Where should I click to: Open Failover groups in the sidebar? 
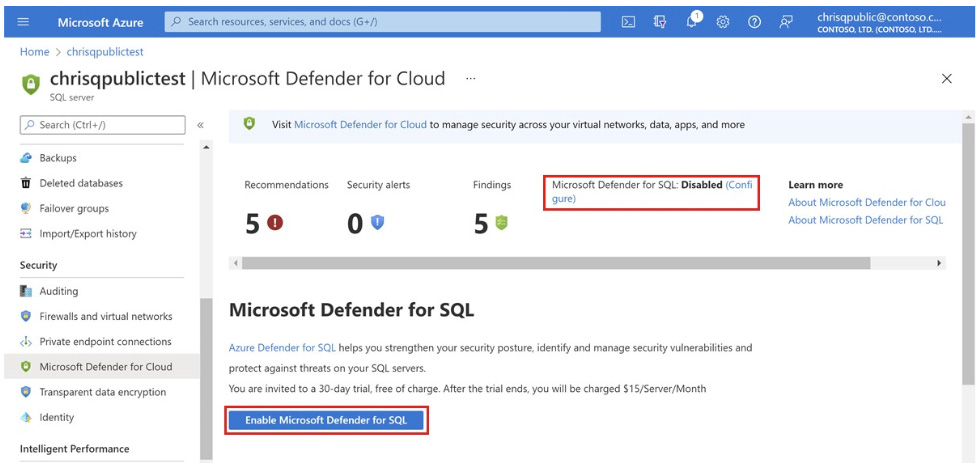point(74,208)
